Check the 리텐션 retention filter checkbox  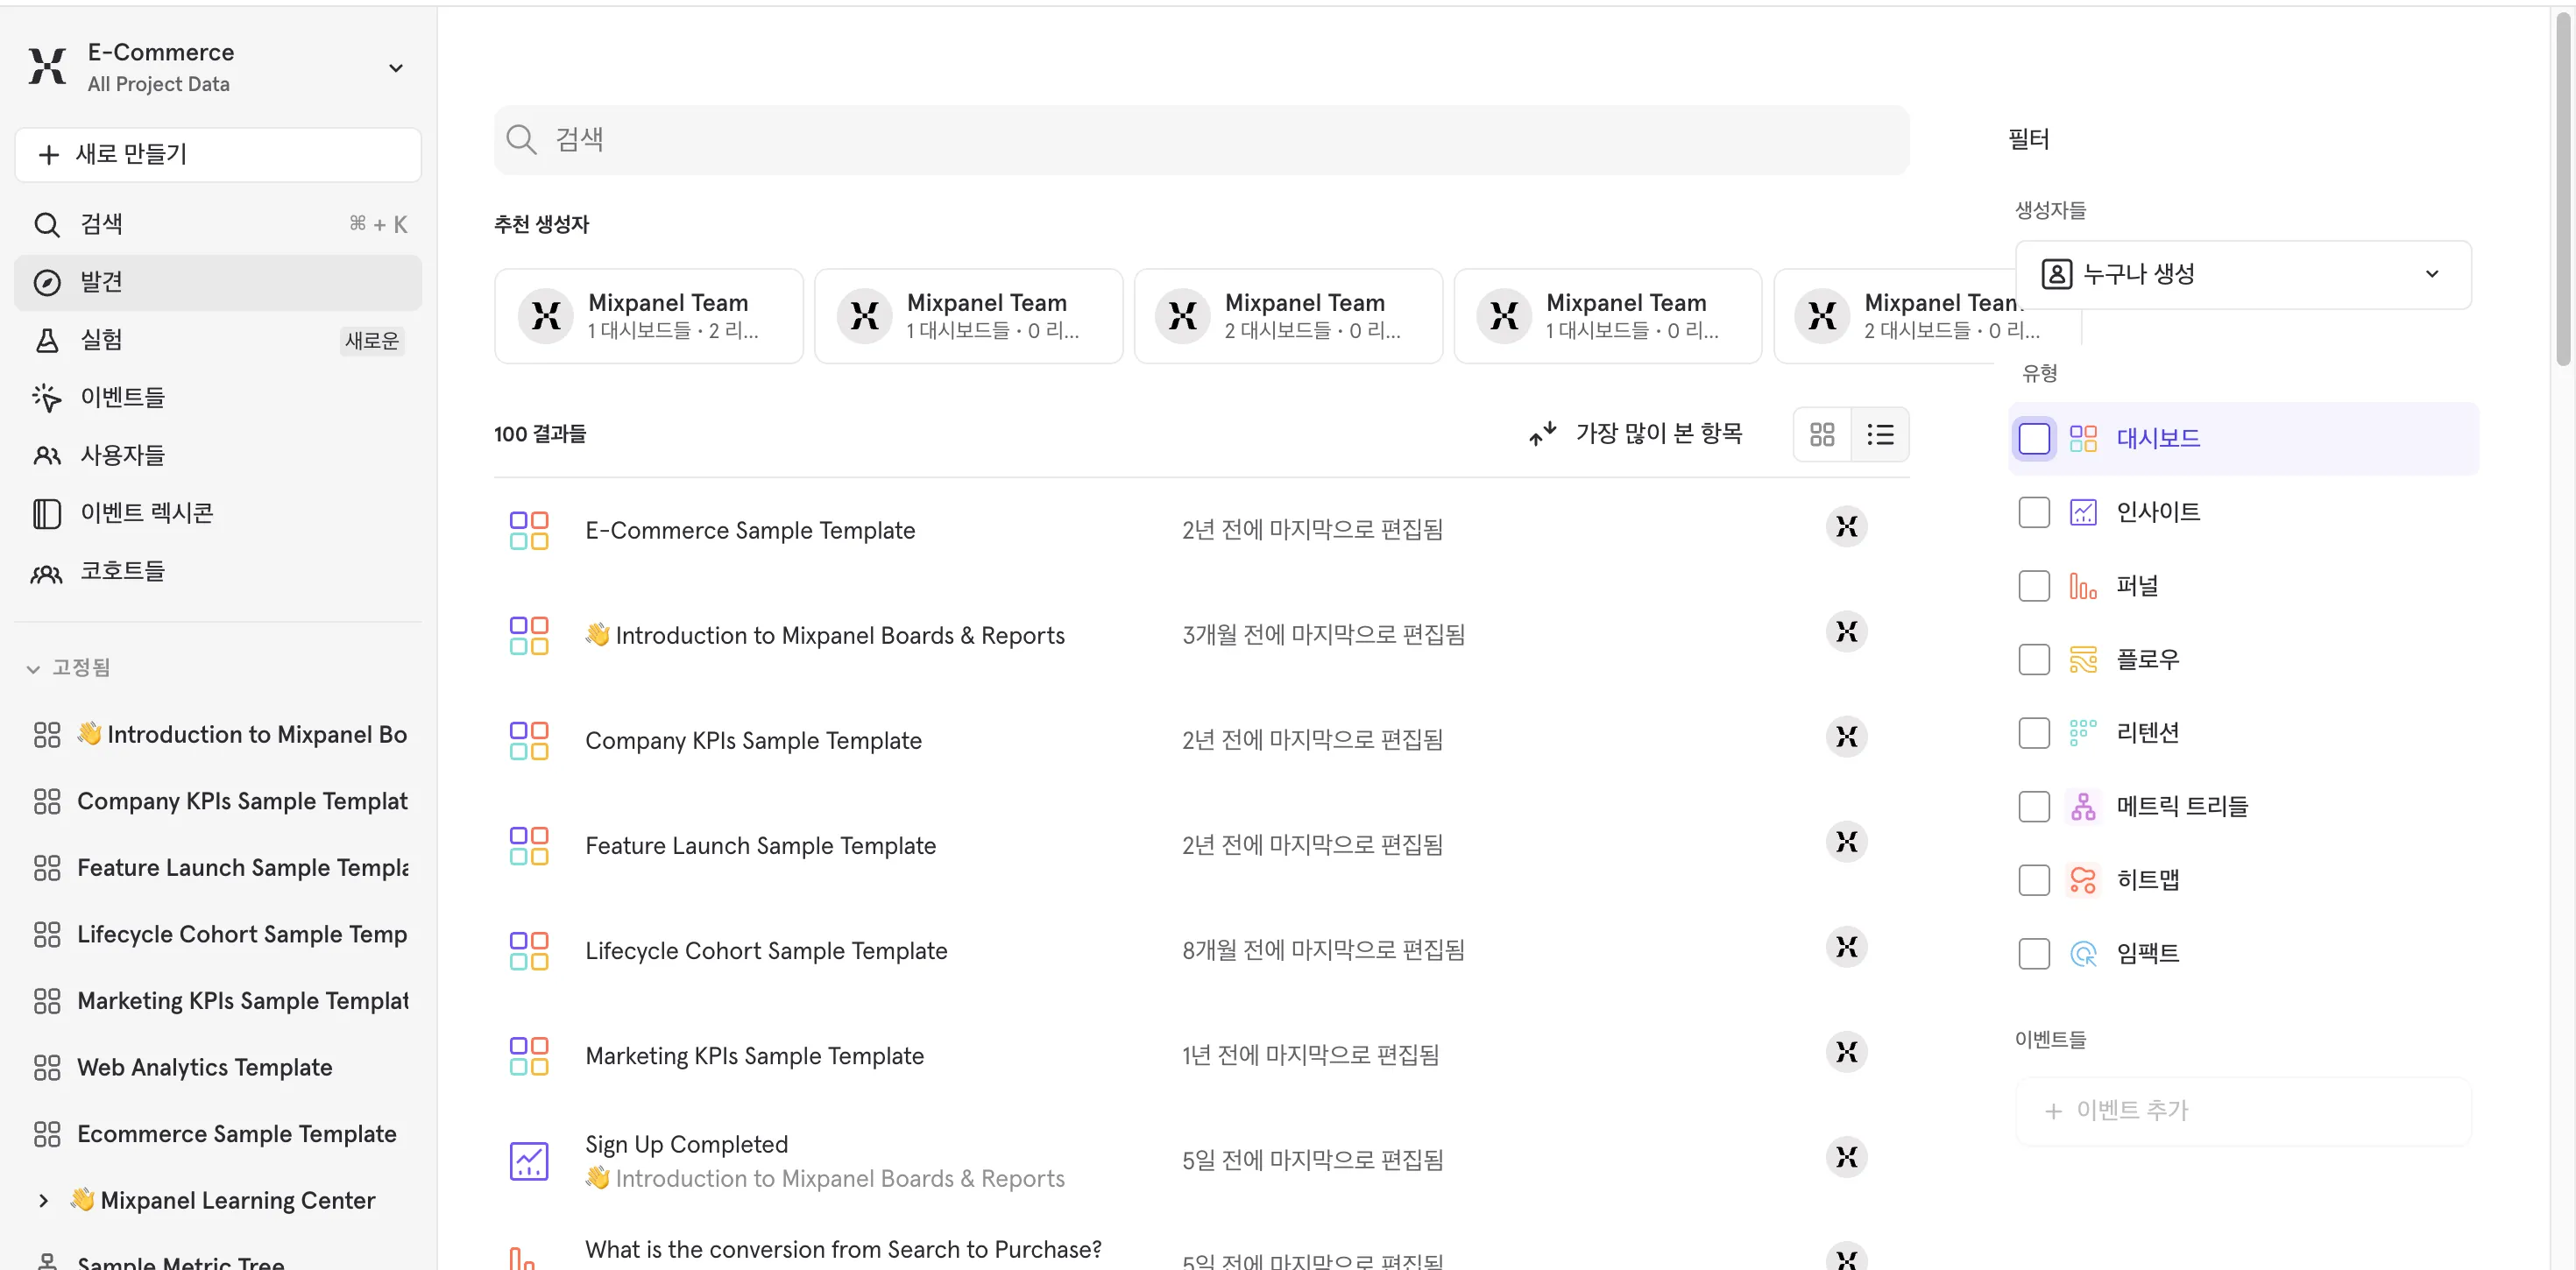click(2034, 733)
